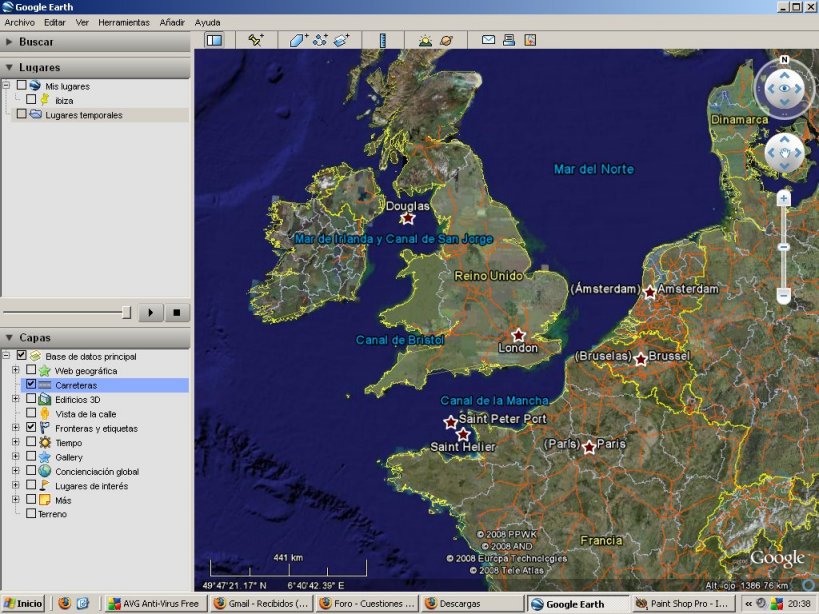The width and height of the screenshot is (819, 614).
Task: Toggle the sidebar panel button
Action: (x=214, y=40)
